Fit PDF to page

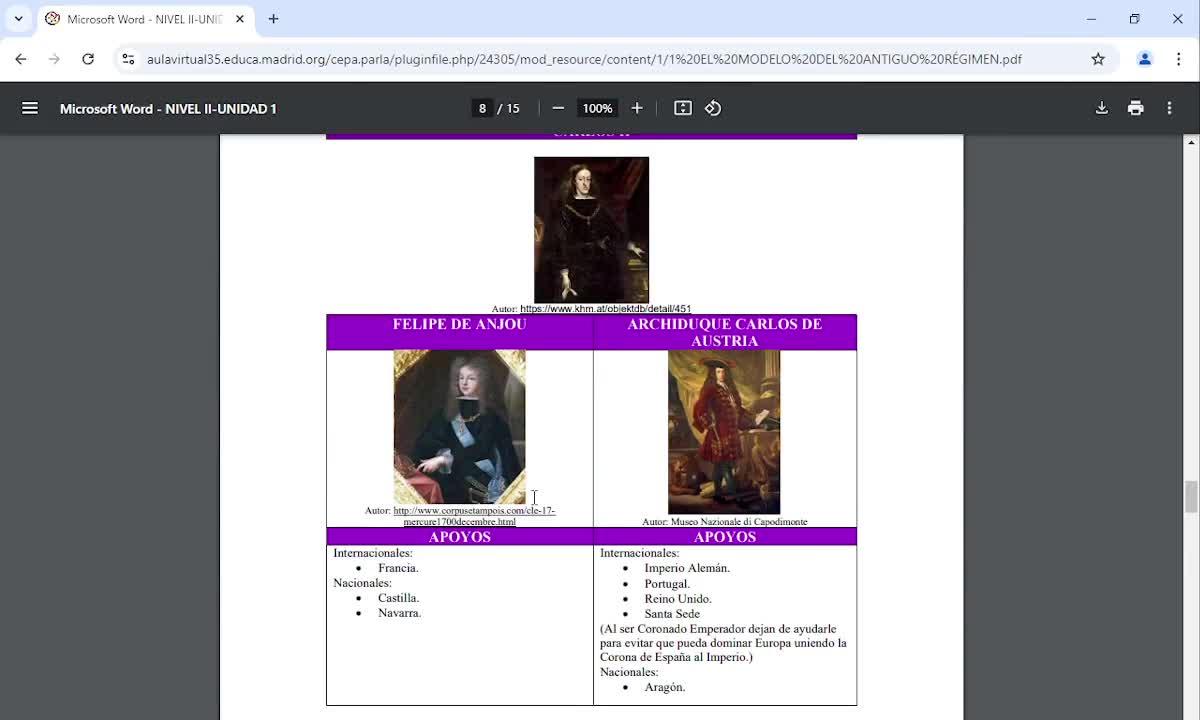click(x=683, y=108)
